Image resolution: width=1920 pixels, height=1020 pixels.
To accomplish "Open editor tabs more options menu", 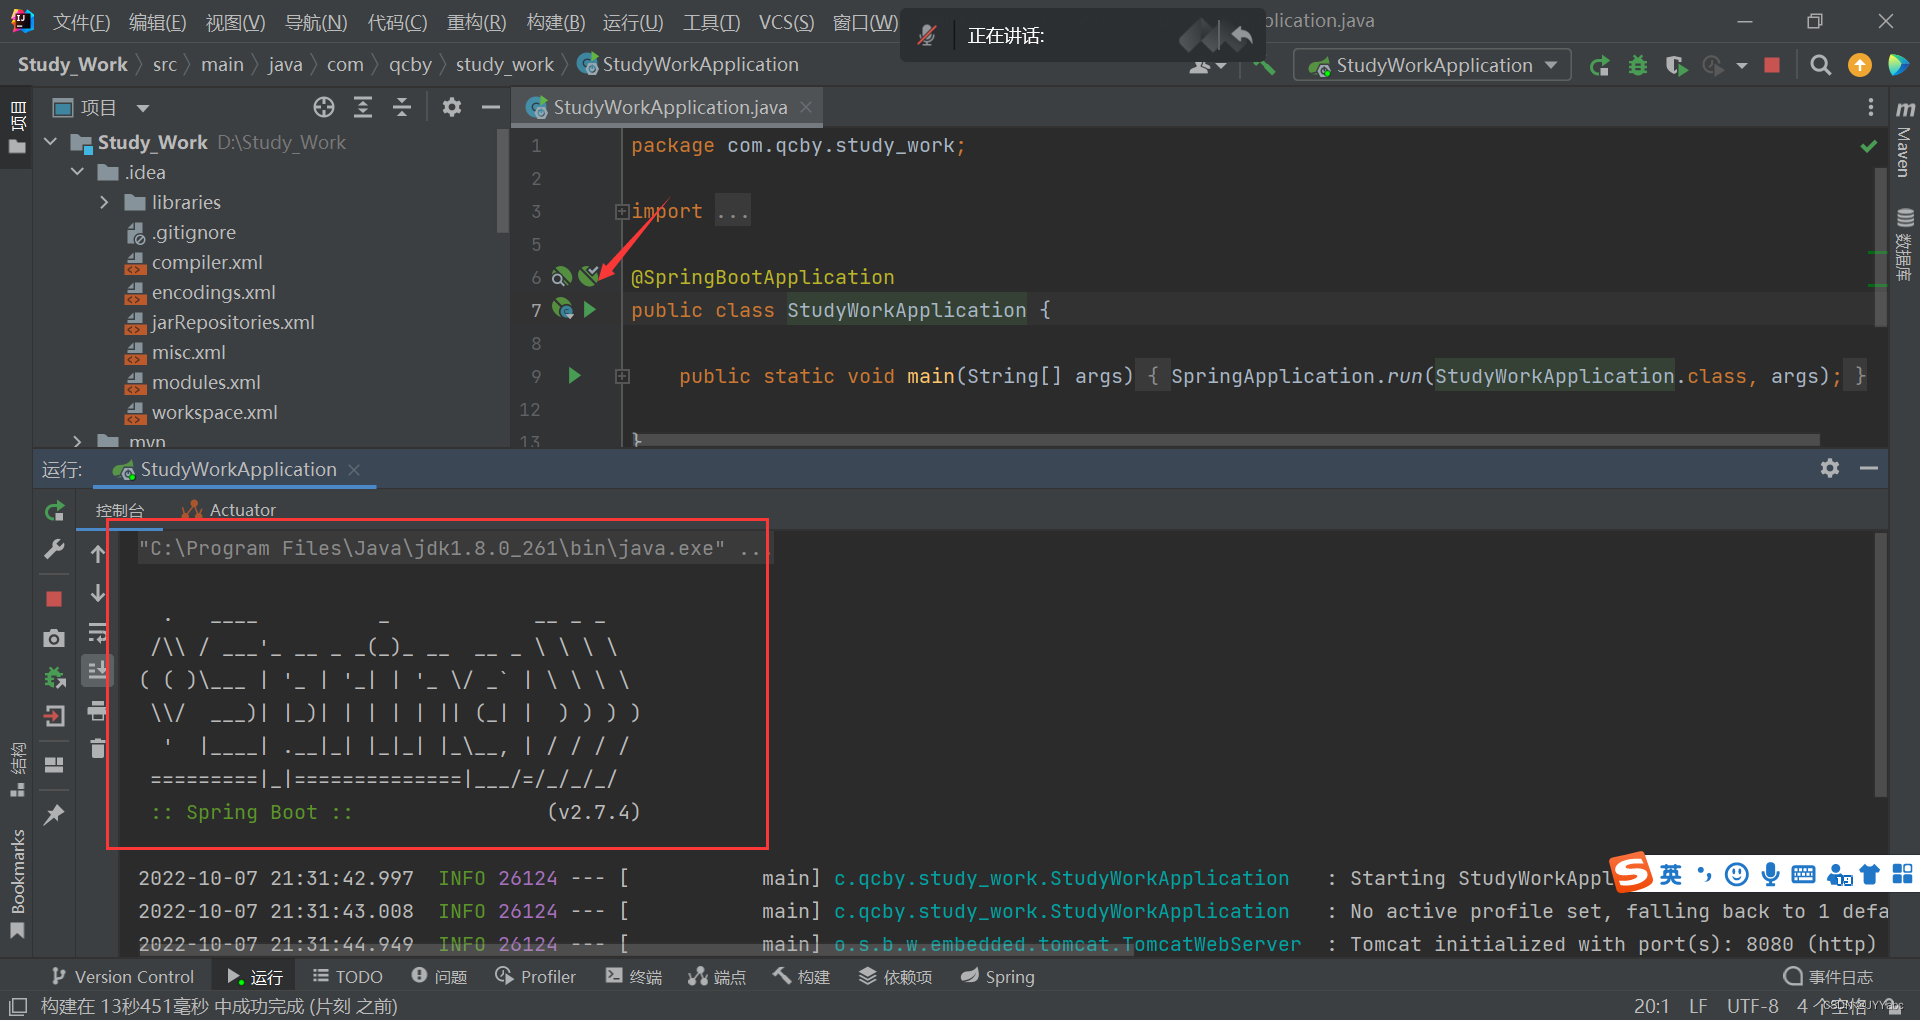I will click(x=1870, y=107).
